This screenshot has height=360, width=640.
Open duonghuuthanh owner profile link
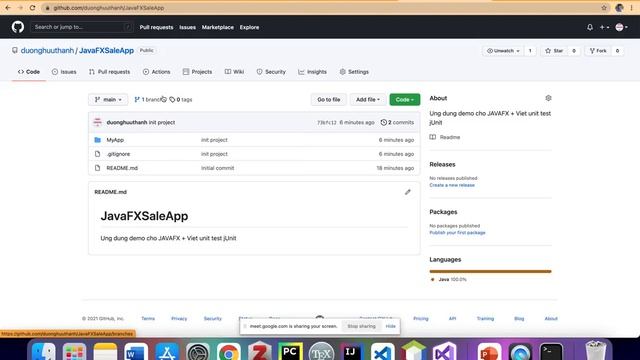47,51
